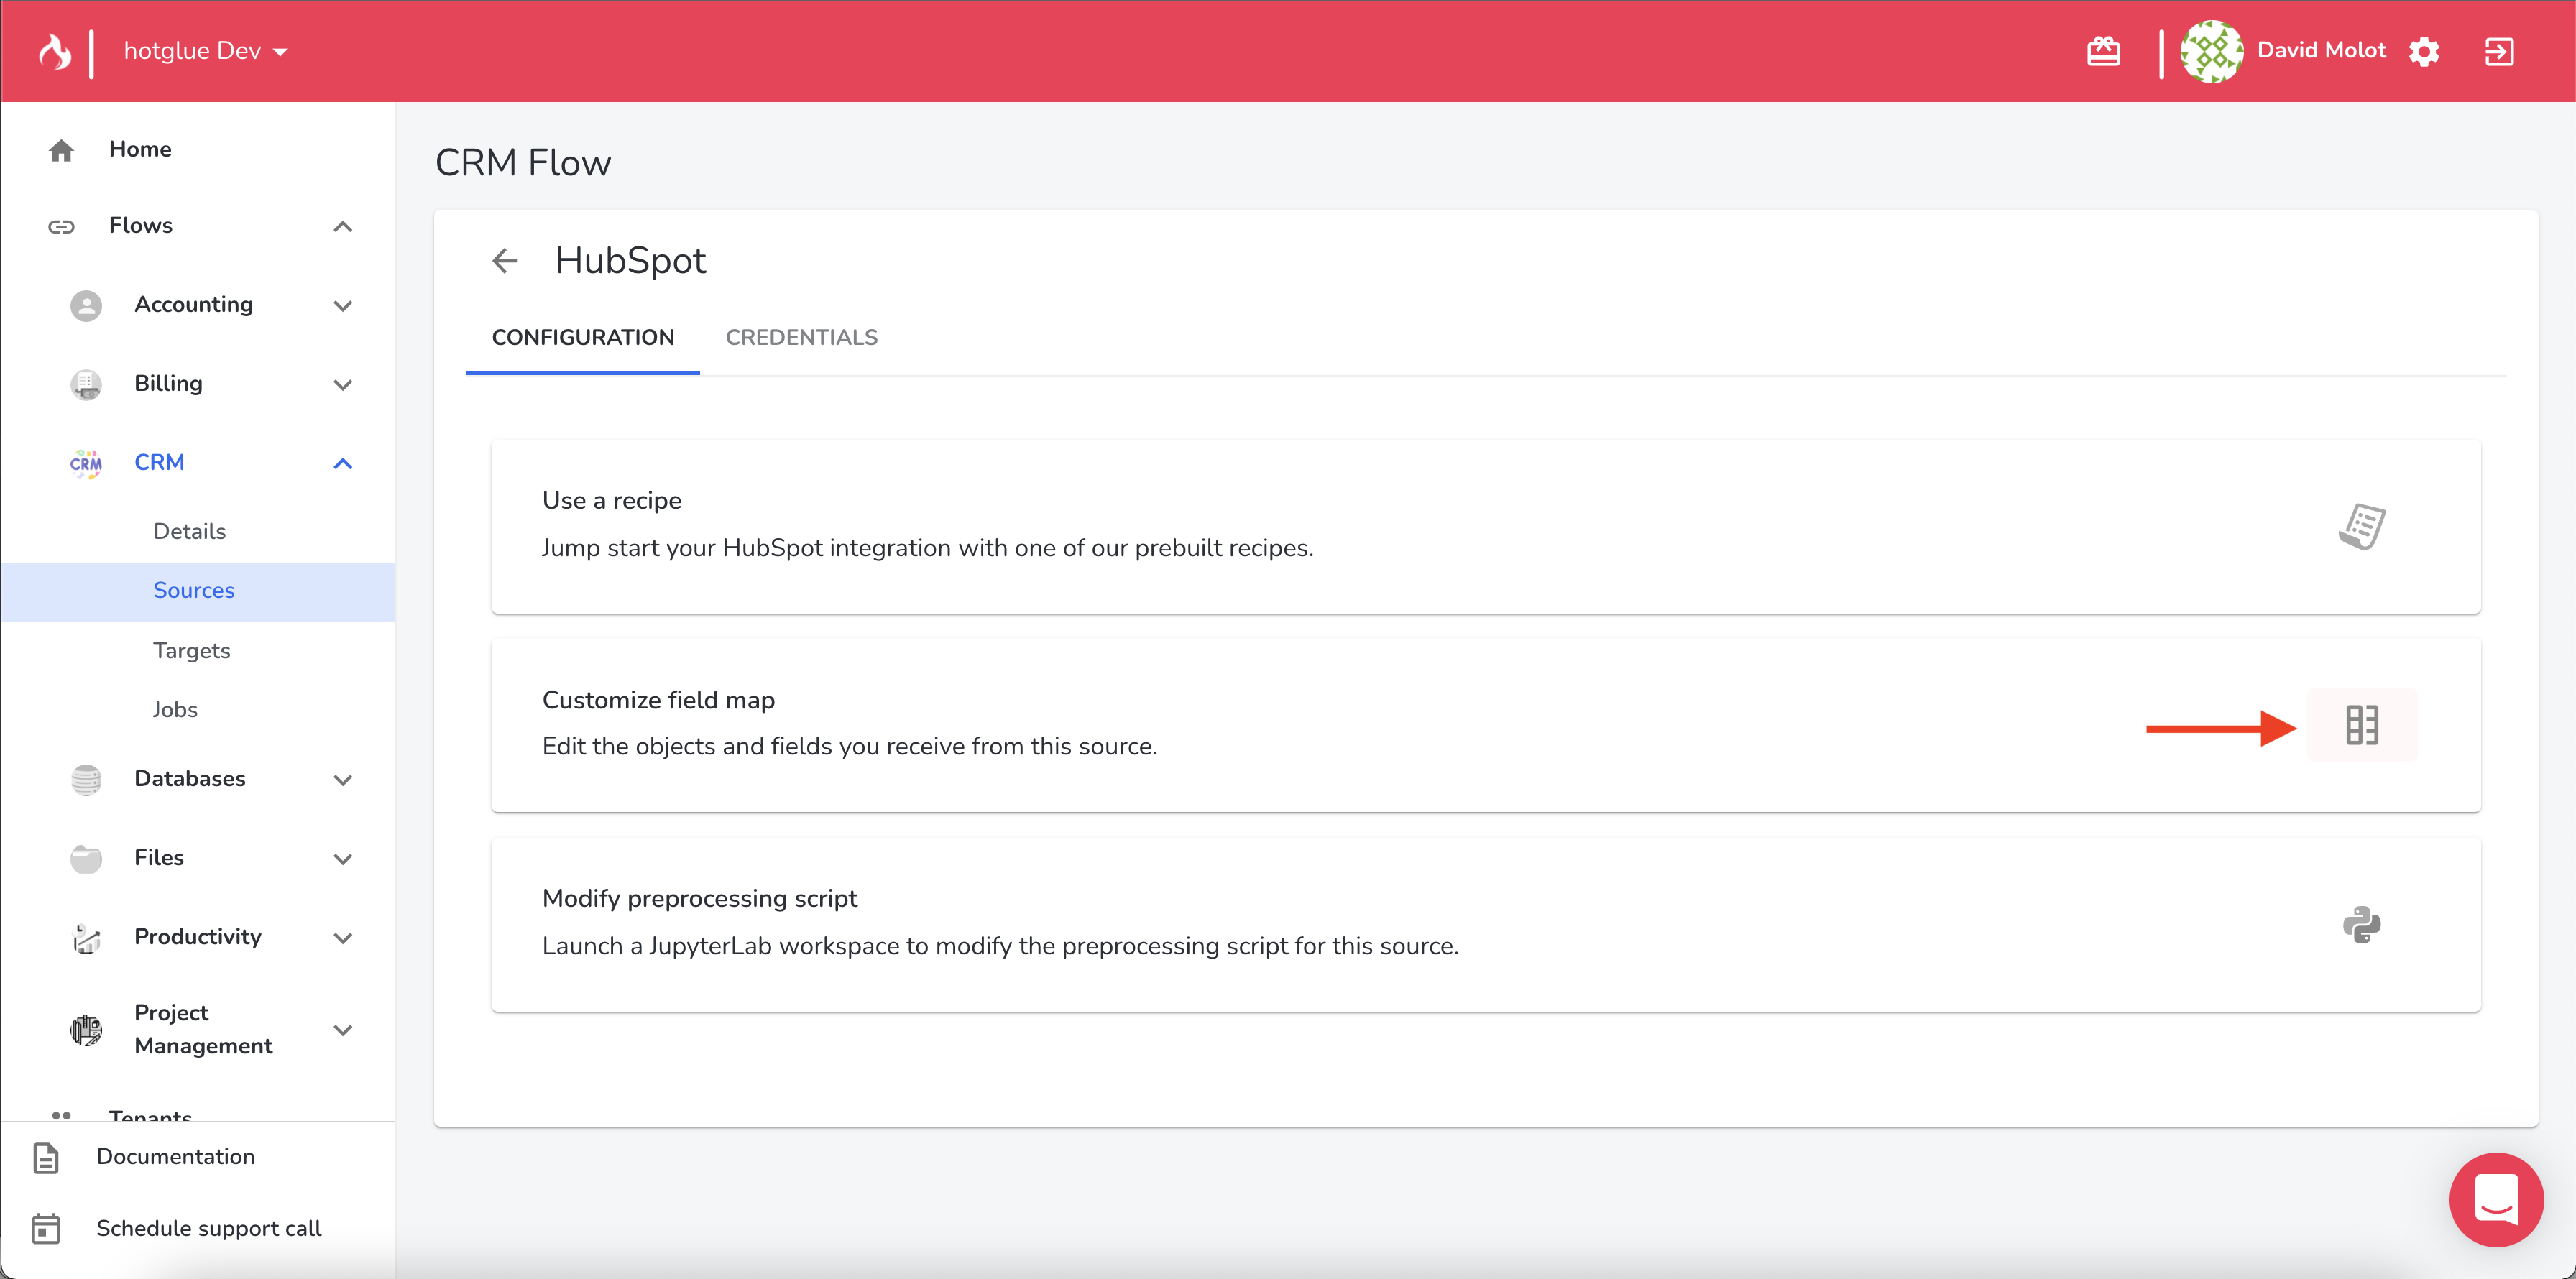The image size is (2576, 1279).
Task: Expand the Accounting flow chevron
Action: pos(343,305)
